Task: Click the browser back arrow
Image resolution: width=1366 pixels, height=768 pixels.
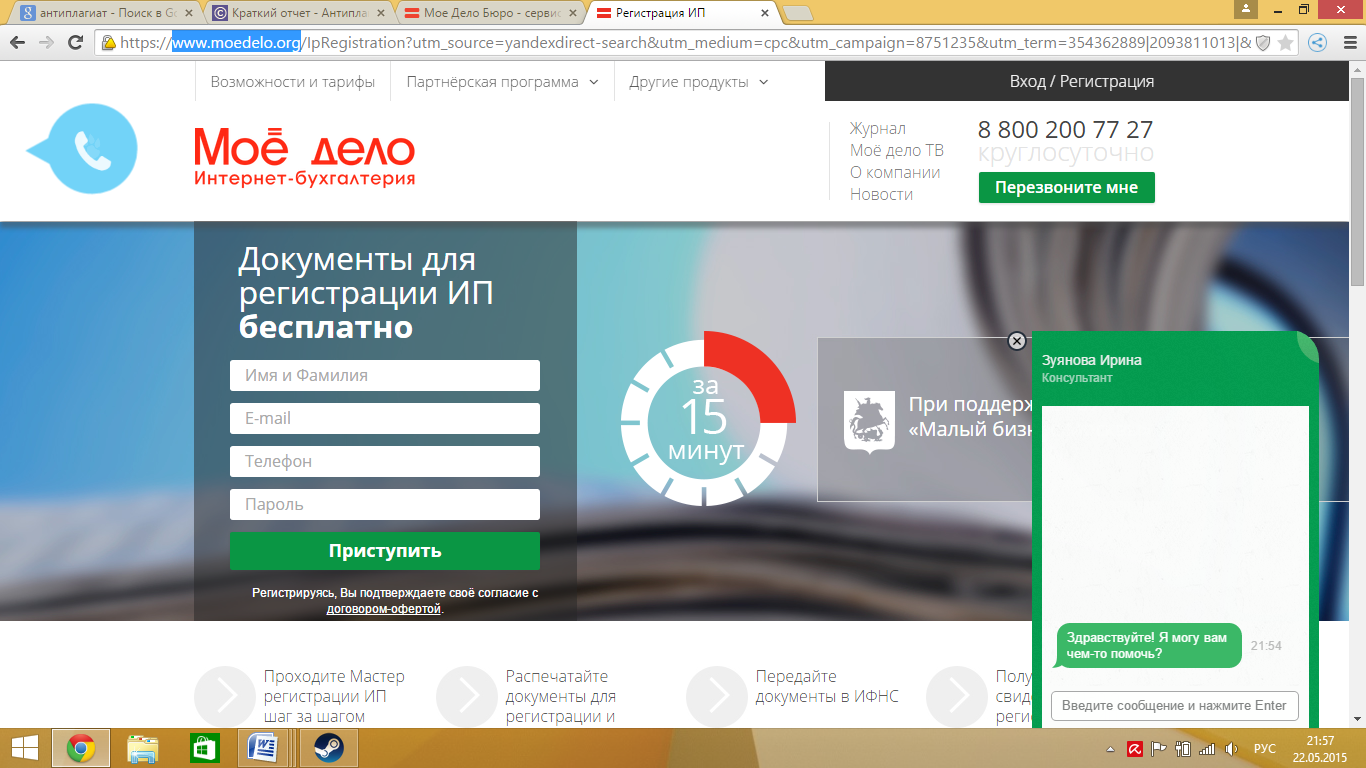Action: click(18, 42)
